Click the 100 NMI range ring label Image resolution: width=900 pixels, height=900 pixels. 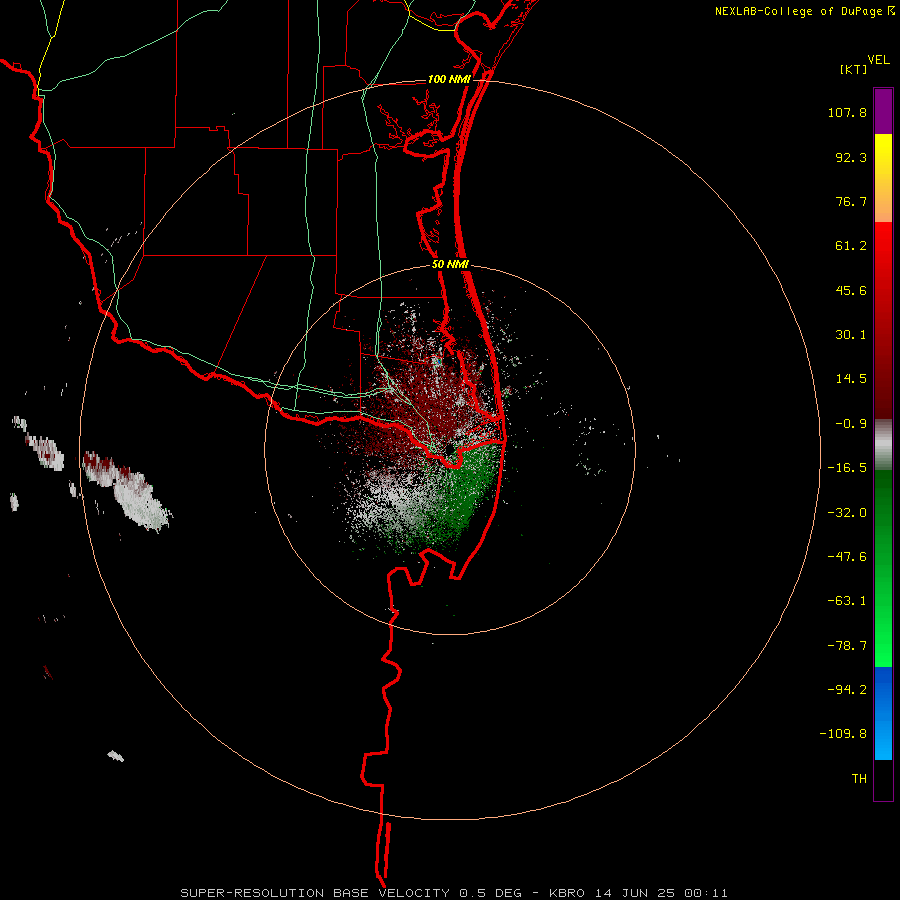(x=449, y=79)
